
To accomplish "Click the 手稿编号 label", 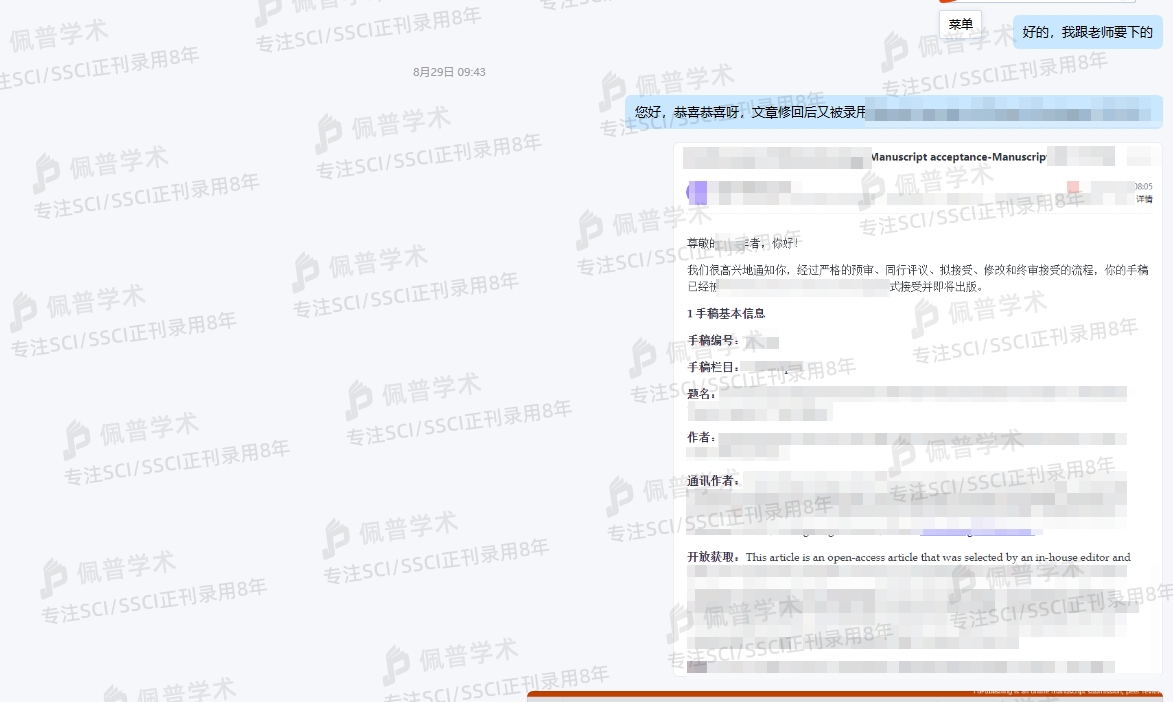I will 714,341.
